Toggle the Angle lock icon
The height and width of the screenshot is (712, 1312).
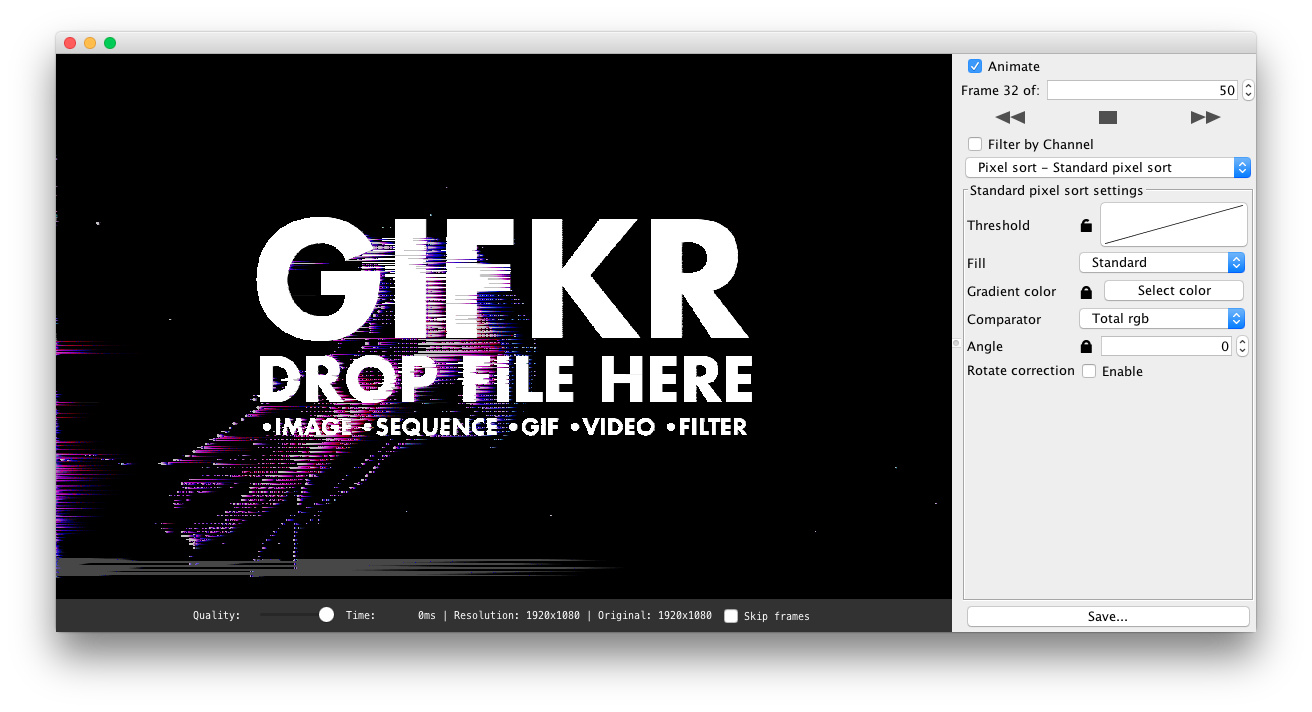tap(1086, 346)
